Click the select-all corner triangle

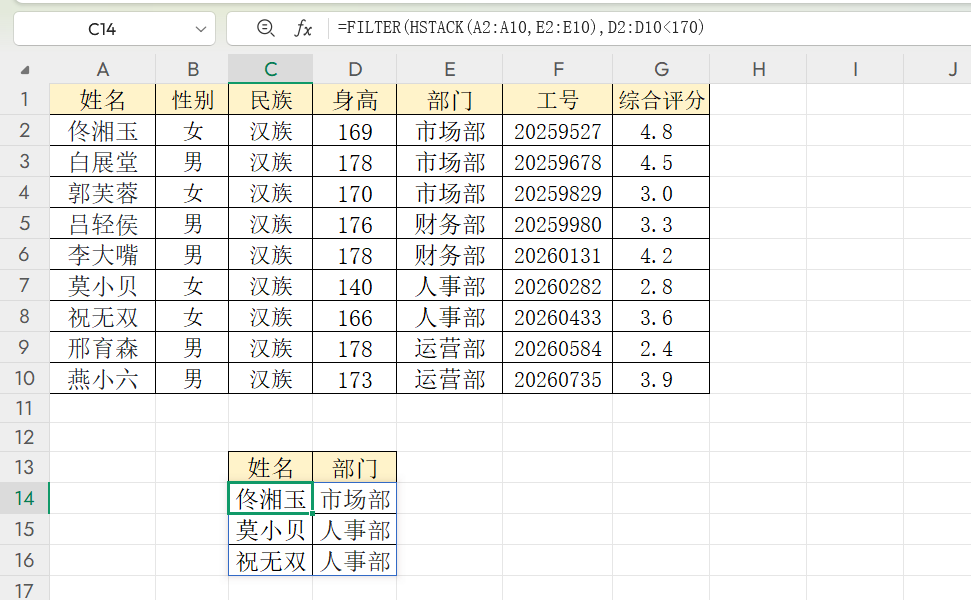(25, 70)
